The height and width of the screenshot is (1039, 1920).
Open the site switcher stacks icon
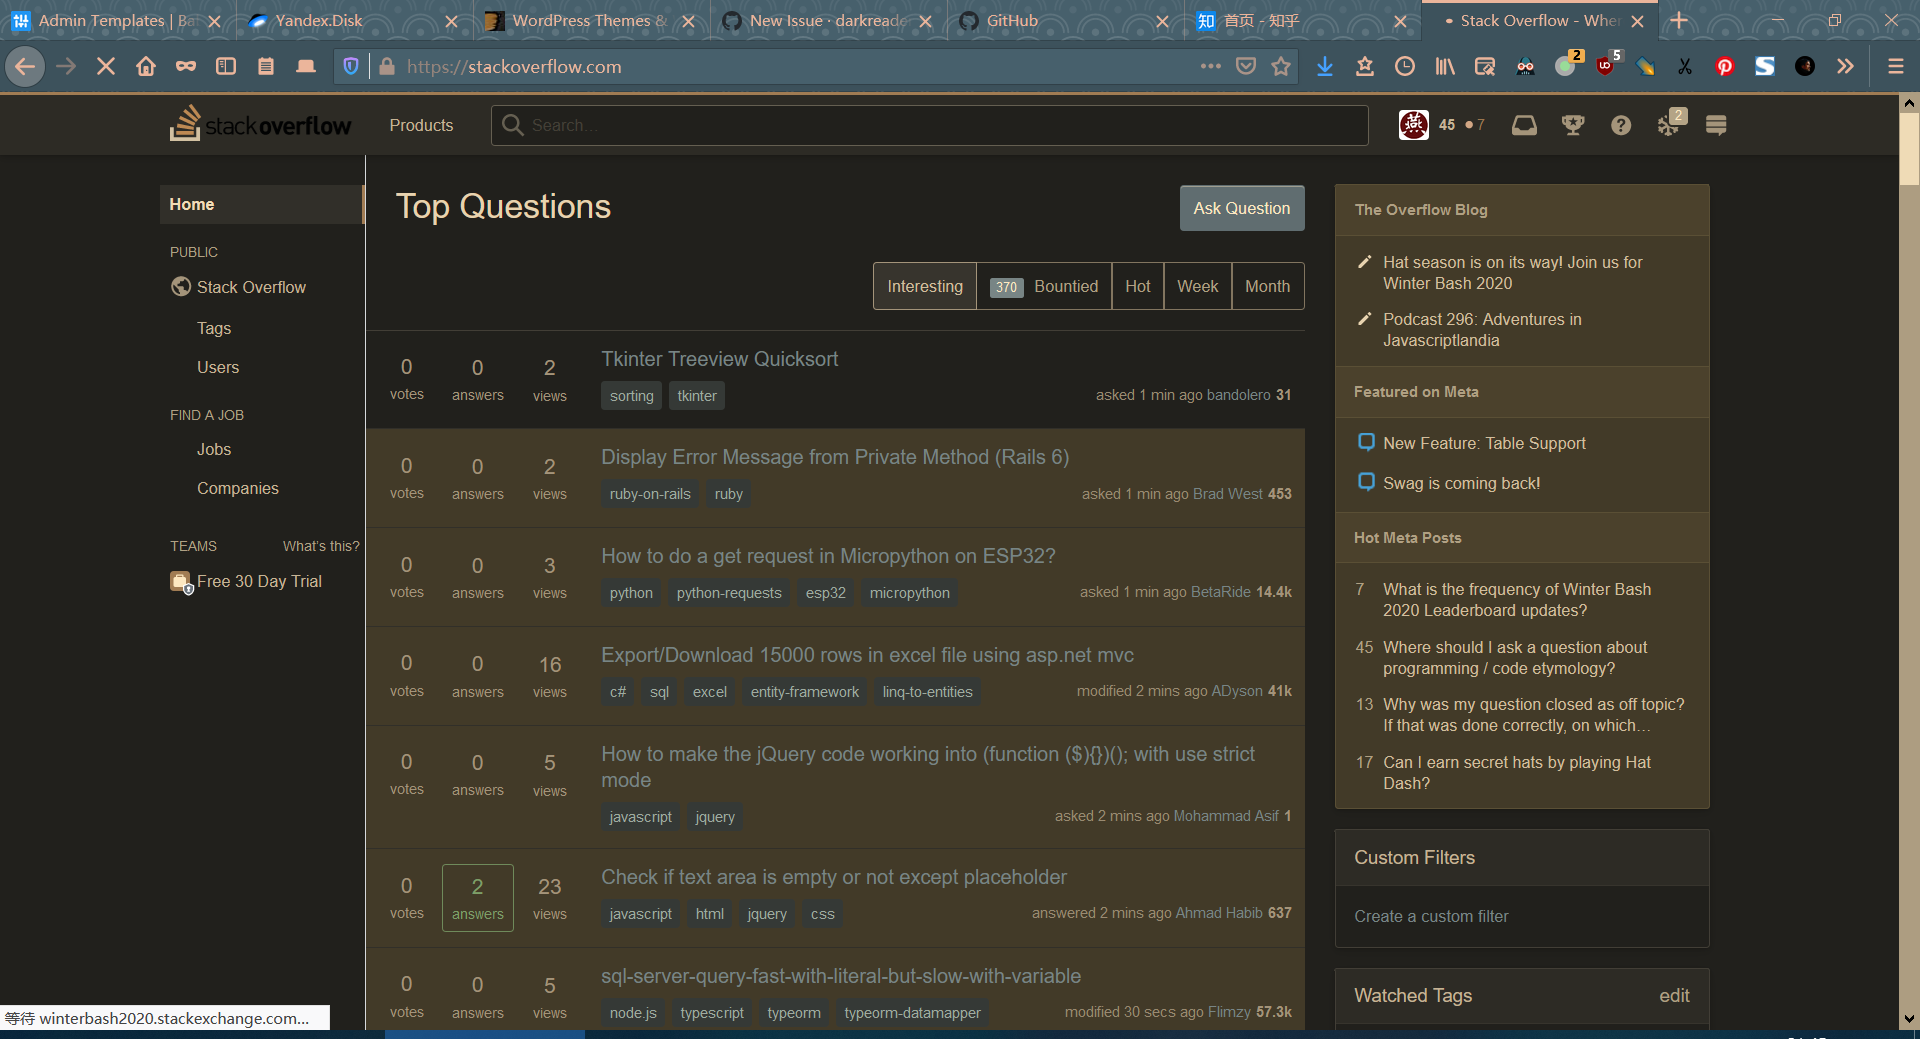[x=1717, y=125]
